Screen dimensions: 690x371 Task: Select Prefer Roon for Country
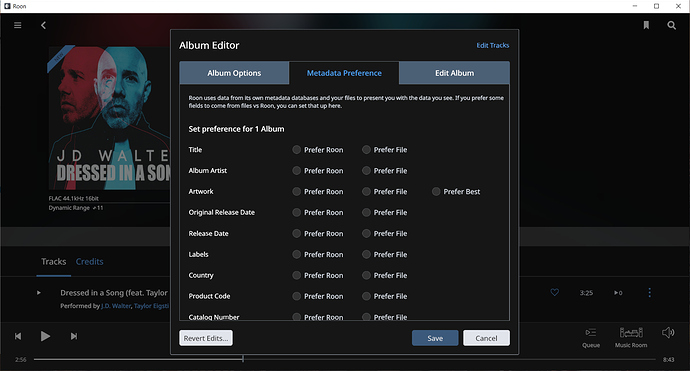pos(297,275)
